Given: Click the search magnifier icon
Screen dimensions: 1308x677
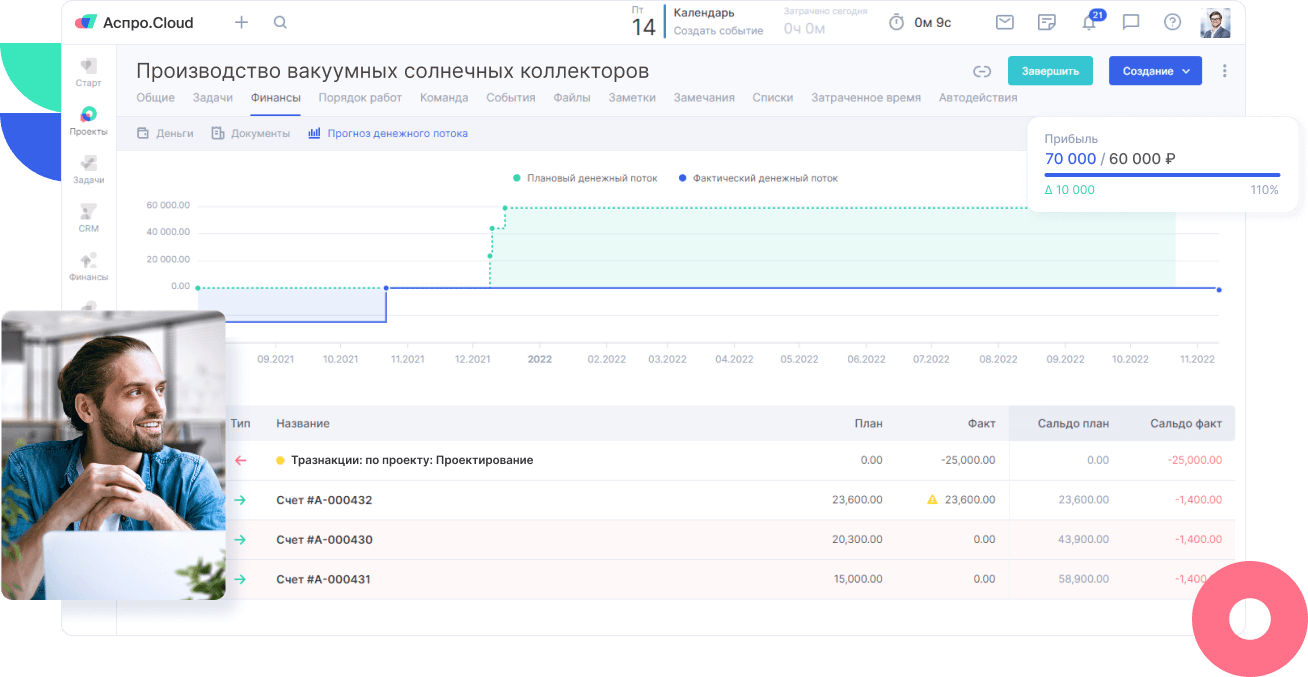Looking at the screenshot, I should (280, 22).
